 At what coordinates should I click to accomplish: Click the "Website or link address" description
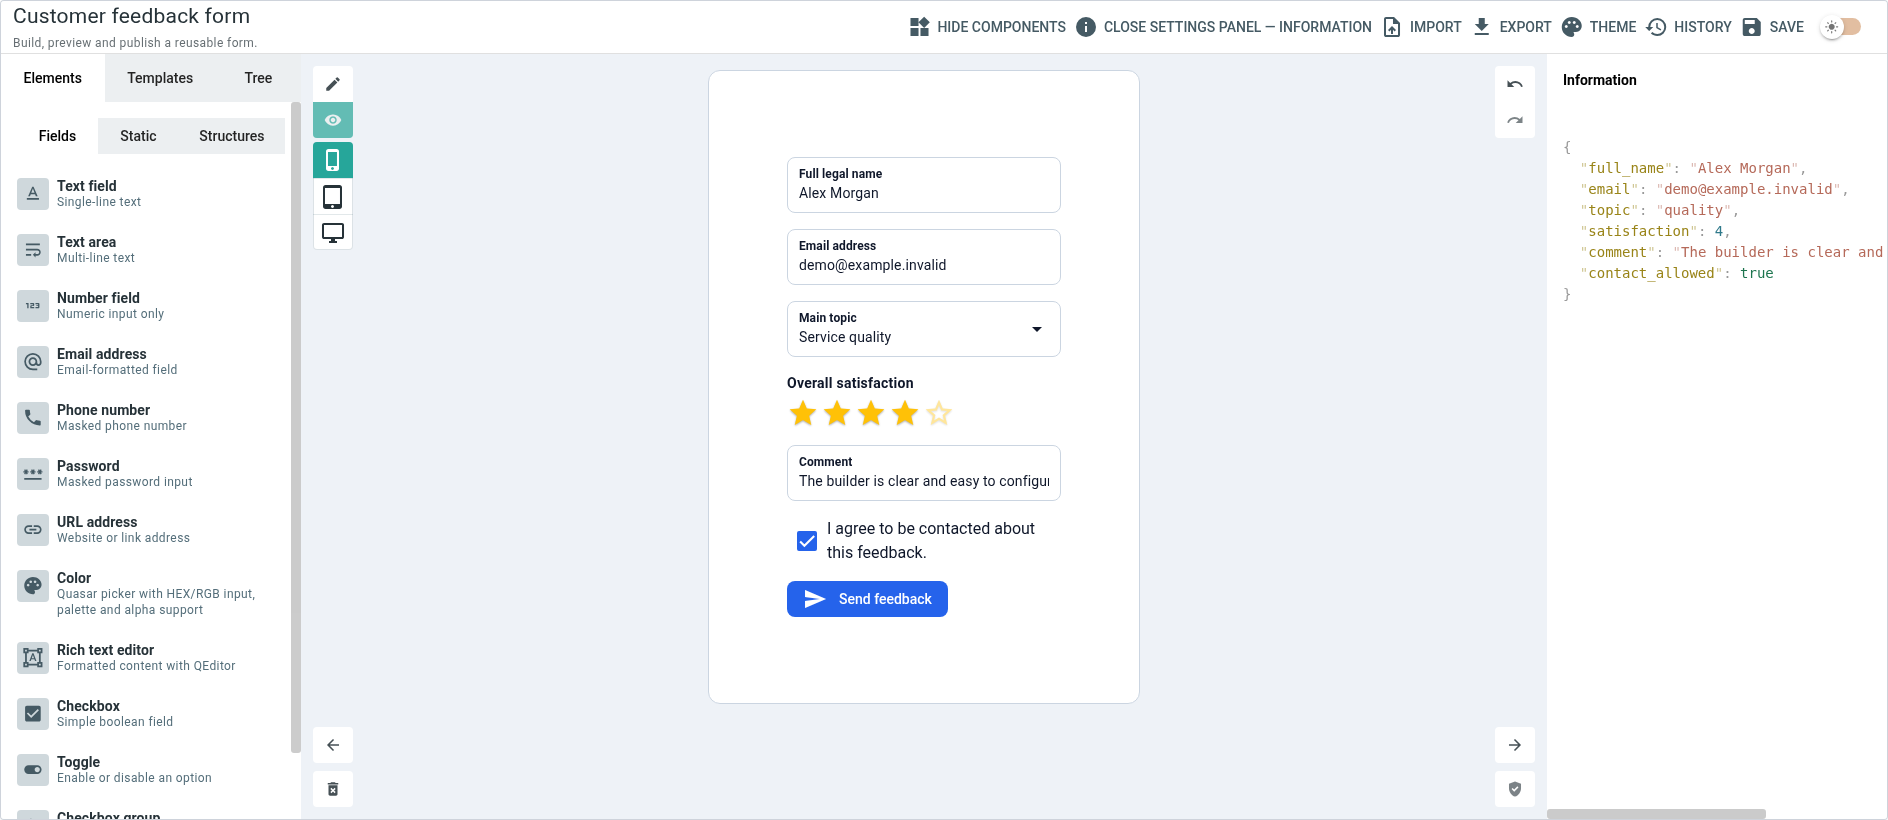(123, 538)
